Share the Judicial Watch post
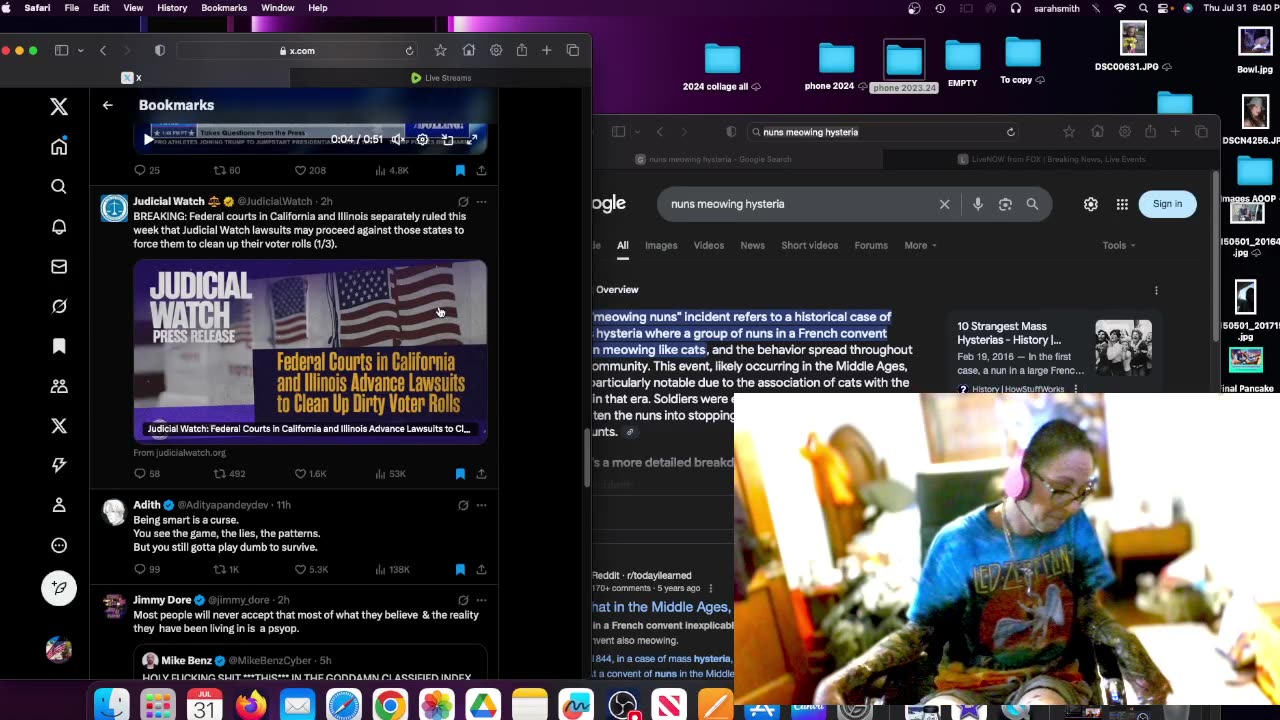Screen dimensions: 1280x720 pos(481,474)
